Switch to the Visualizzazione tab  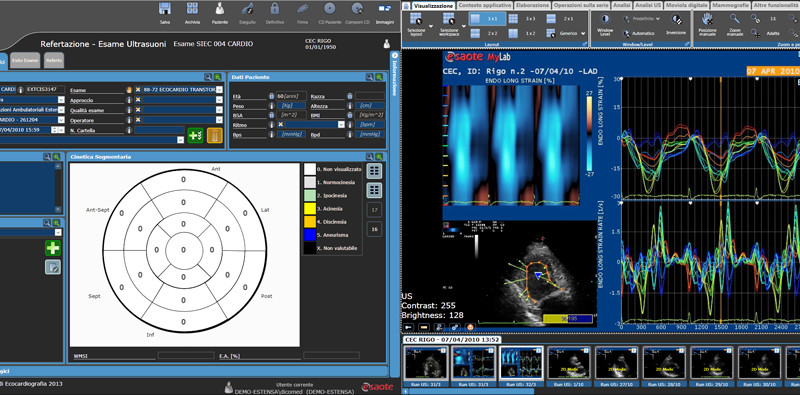(433, 5)
